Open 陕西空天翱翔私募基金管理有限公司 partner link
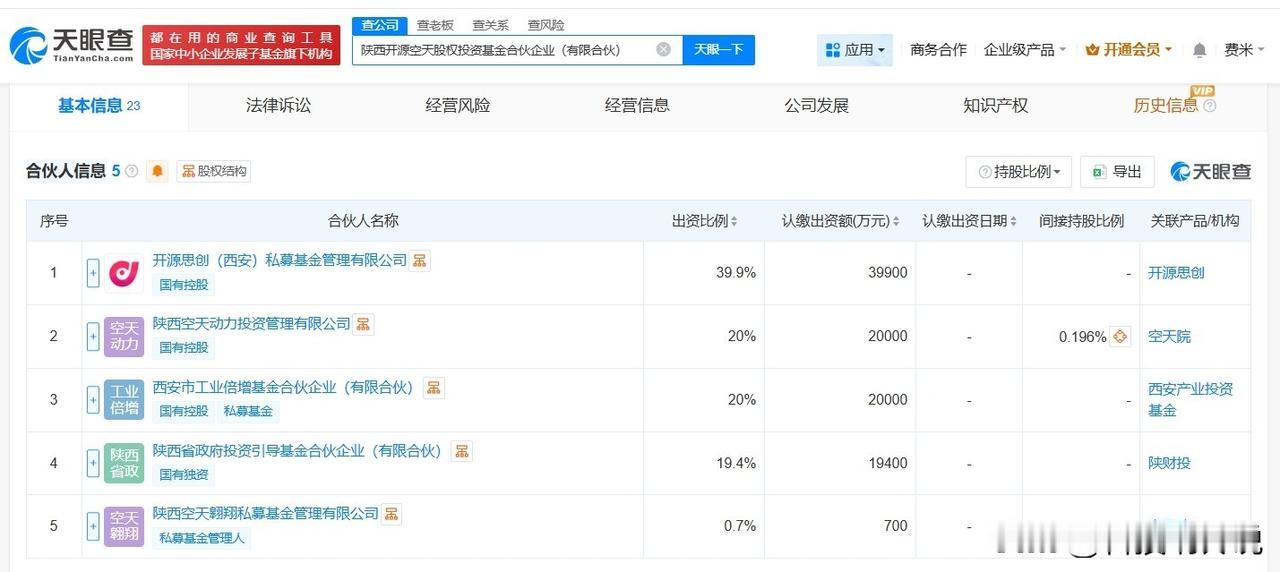 point(266,513)
